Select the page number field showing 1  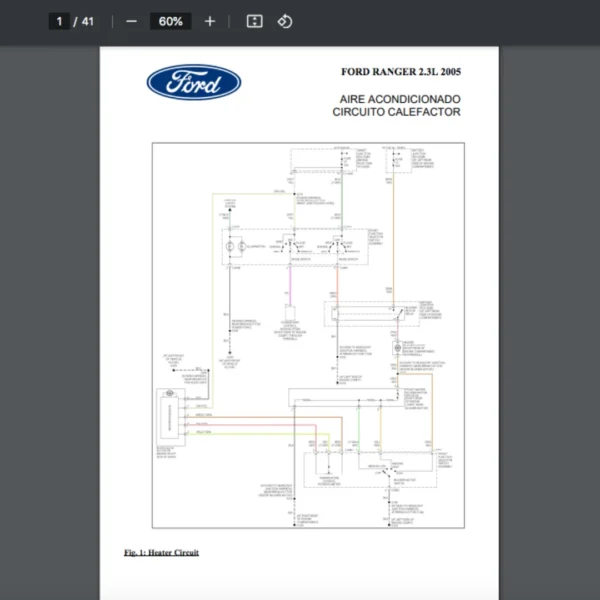tap(59, 21)
